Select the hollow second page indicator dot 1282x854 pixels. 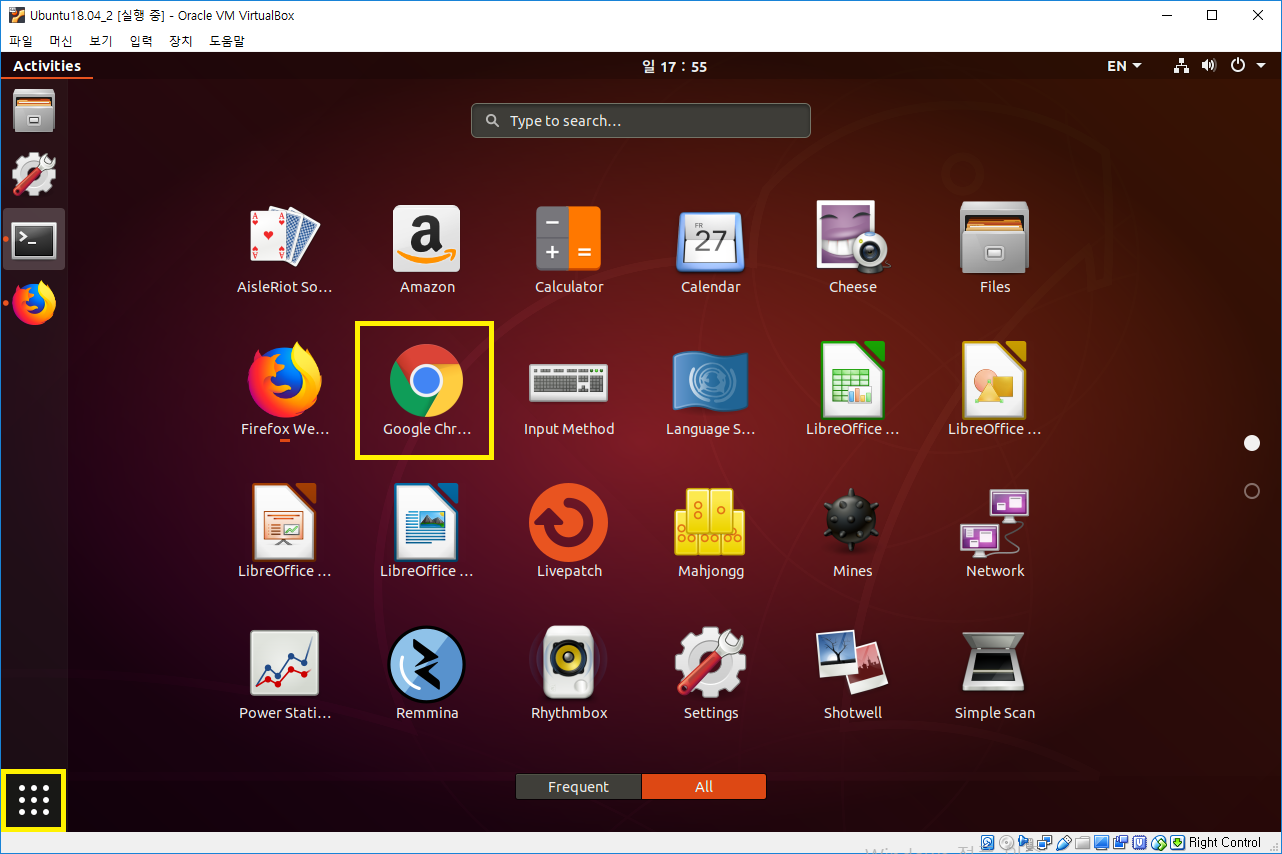(x=1251, y=491)
